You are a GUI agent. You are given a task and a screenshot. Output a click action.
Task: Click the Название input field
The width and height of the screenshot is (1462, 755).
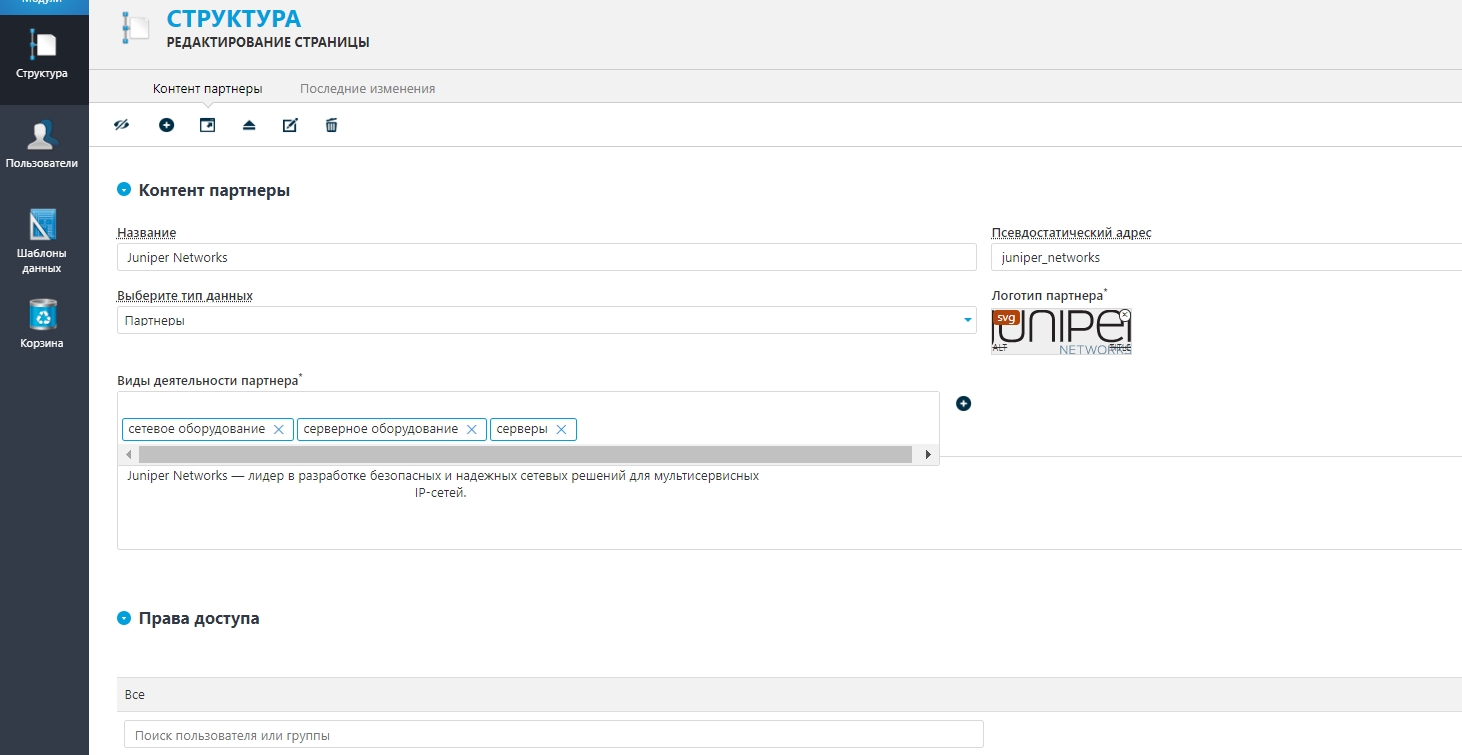(546, 257)
